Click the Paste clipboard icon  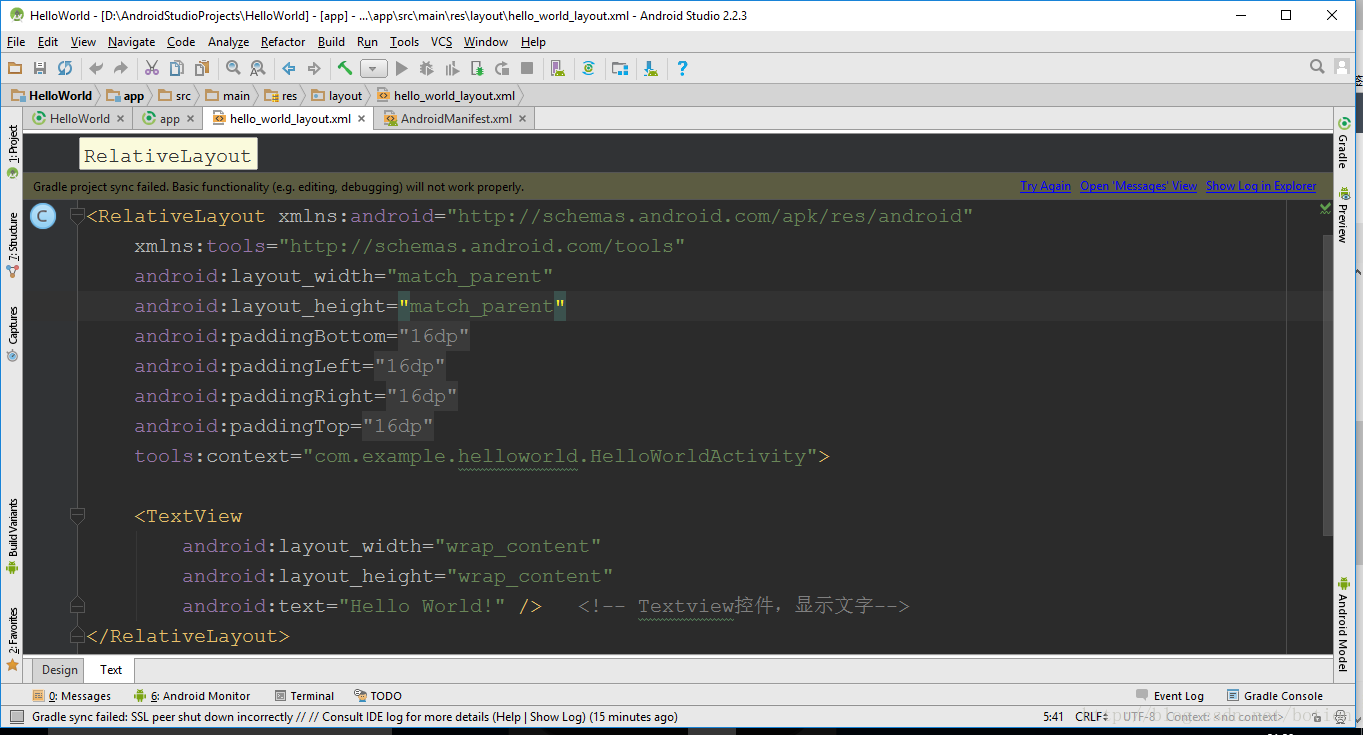point(202,68)
